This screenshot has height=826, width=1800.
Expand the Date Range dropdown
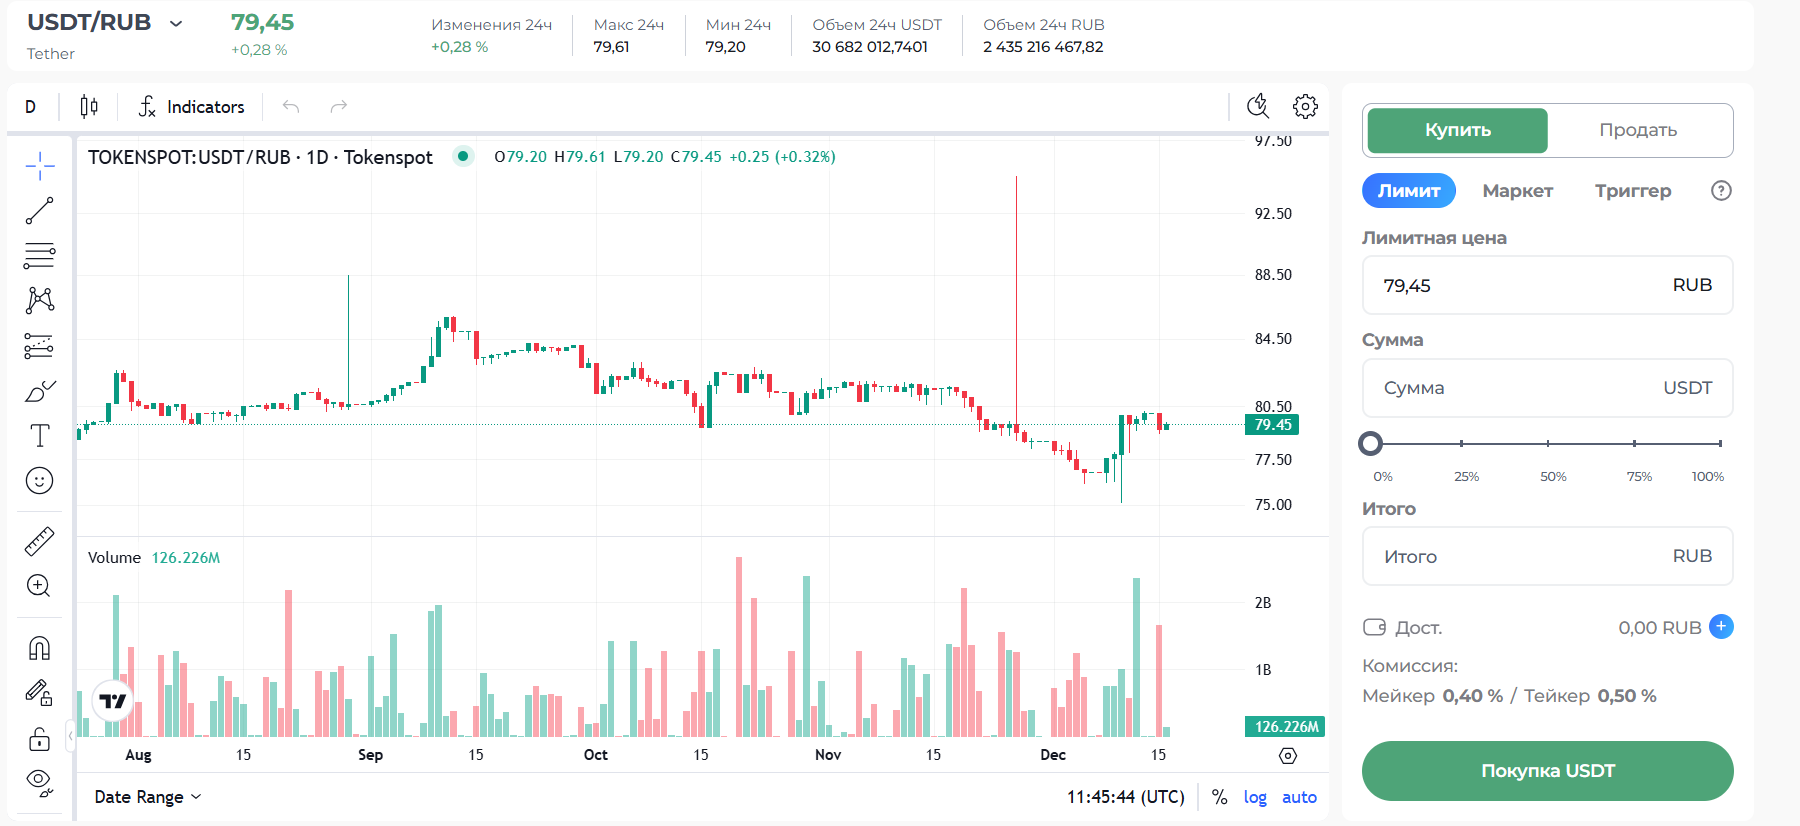click(147, 797)
